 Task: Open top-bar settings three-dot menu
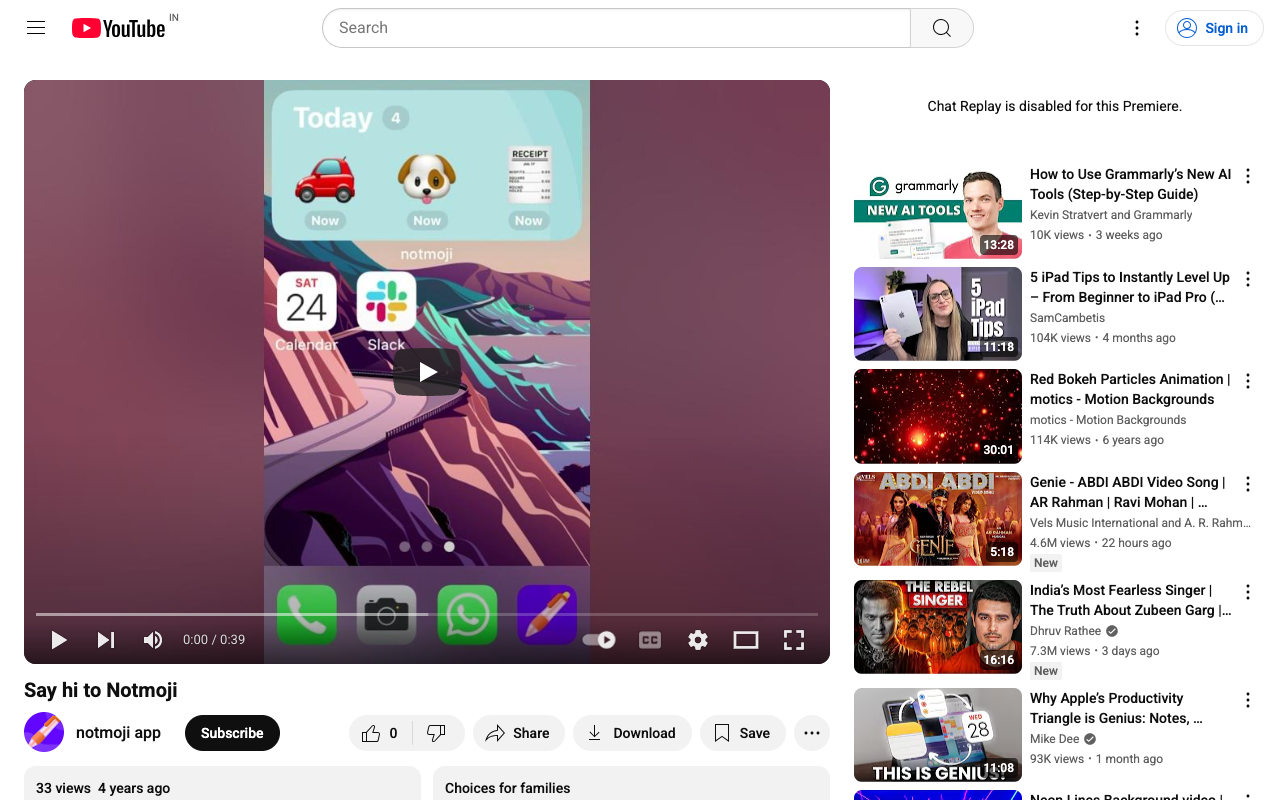(x=1136, y=28)
